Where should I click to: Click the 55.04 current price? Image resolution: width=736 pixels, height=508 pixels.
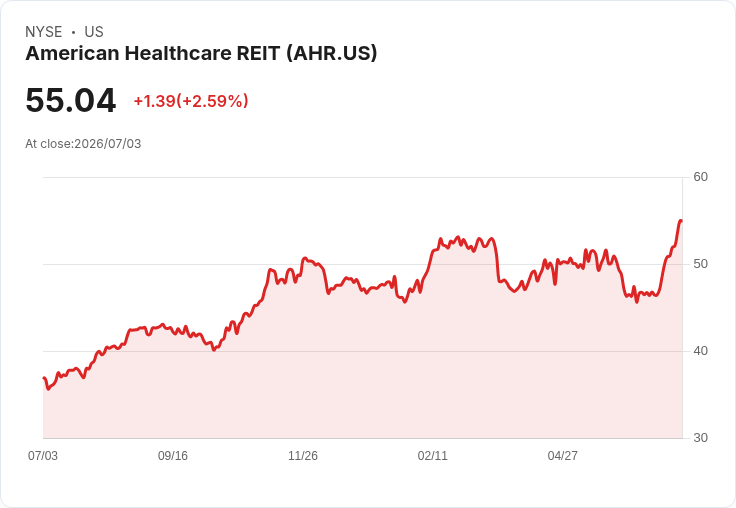[x=70, y=100]
